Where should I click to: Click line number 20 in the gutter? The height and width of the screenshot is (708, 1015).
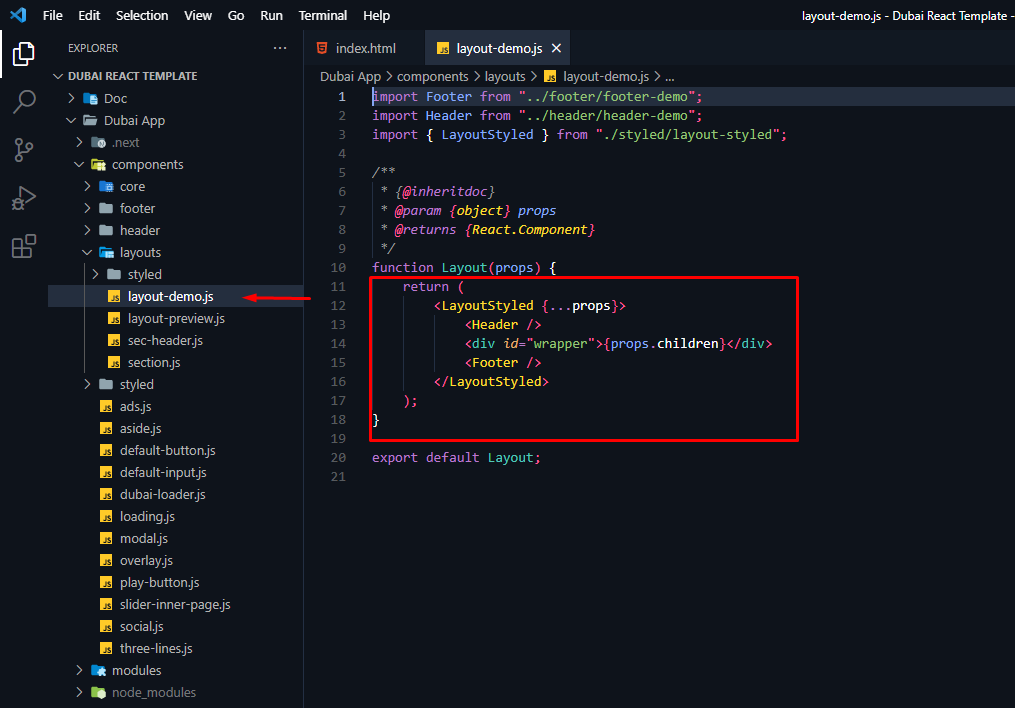pyautogui.click(x=338, y=458)
